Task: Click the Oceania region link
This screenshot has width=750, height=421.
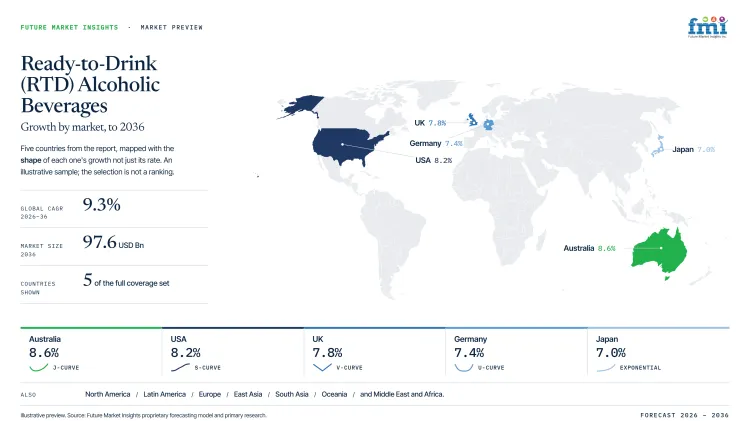Action: point(334,394)
